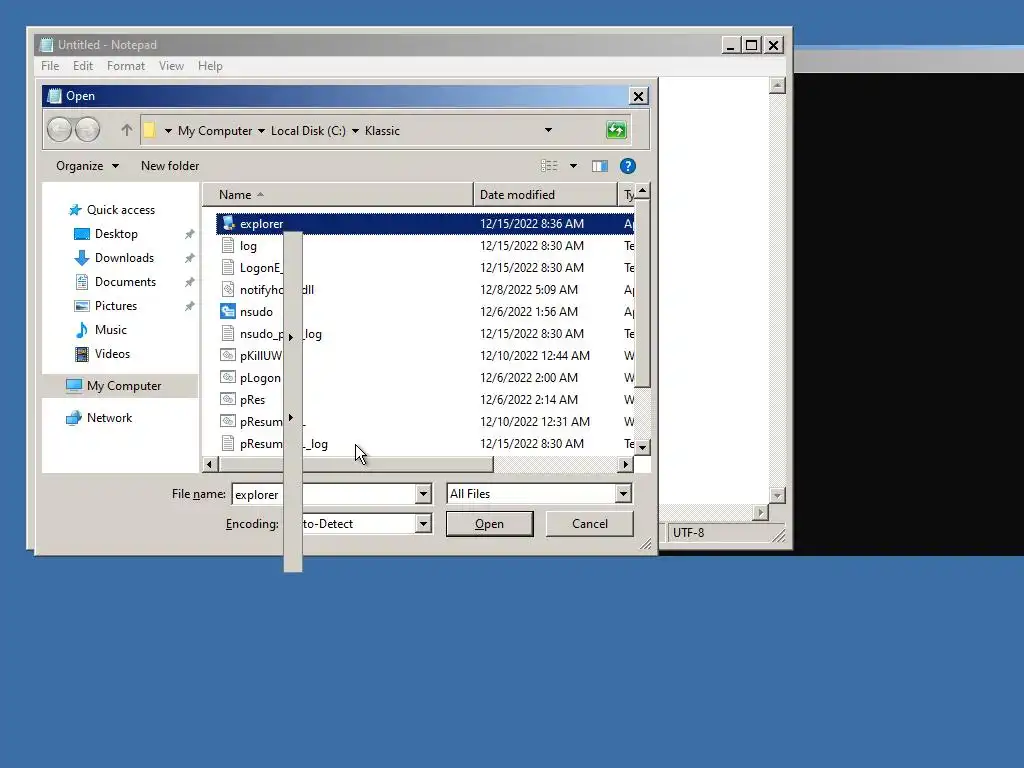Click the File name input field

(x=324, y=494)
